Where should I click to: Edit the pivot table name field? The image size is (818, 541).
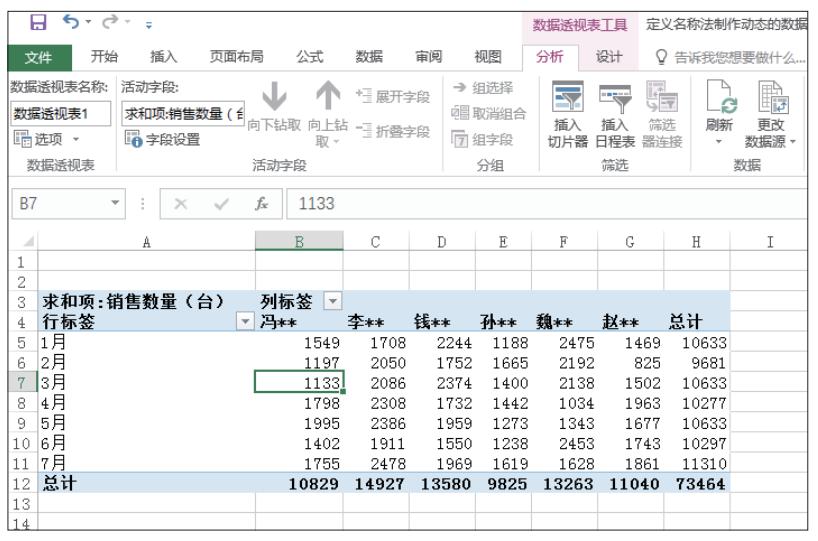click(61, 113)
